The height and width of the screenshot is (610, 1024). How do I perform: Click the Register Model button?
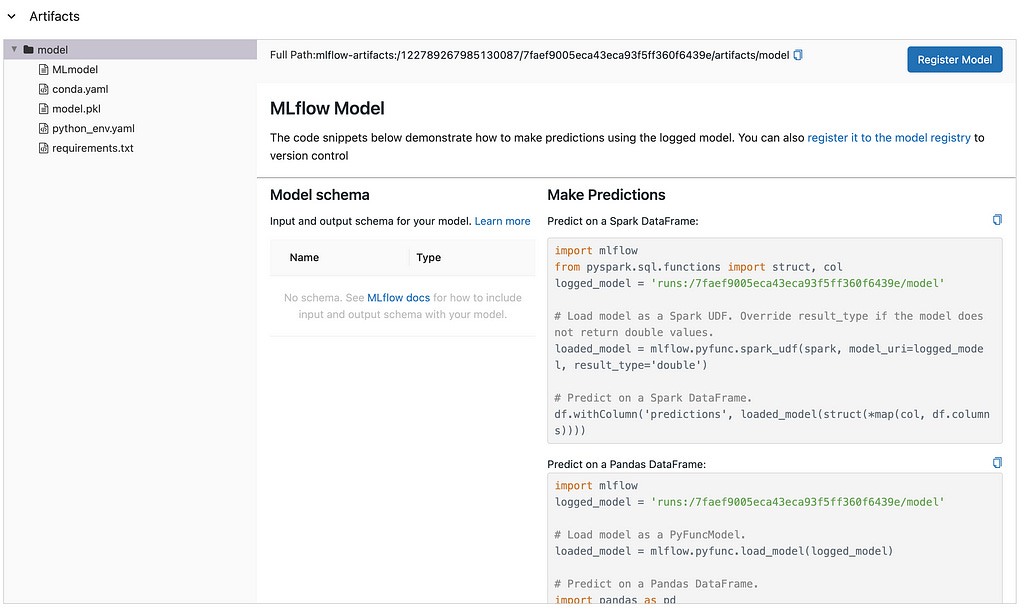click(x=954, y=59)
